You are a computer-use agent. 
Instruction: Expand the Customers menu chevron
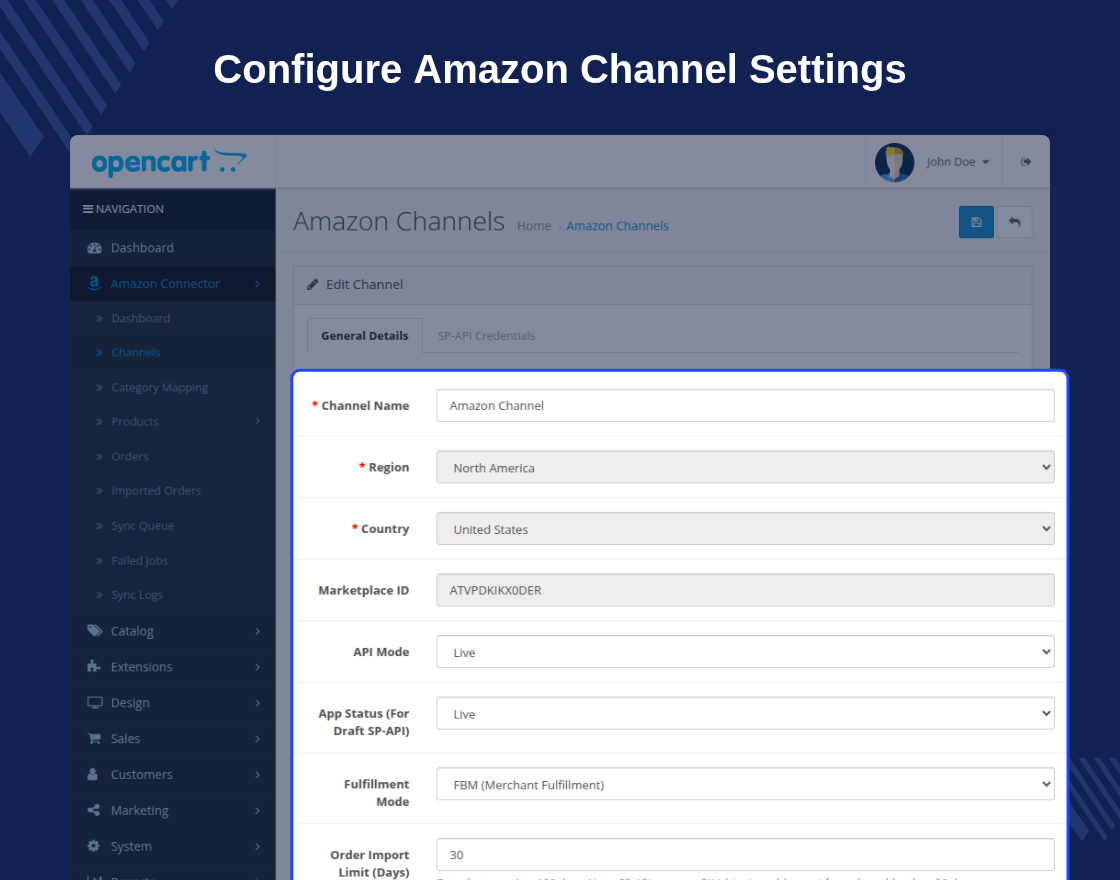(257, 774)
